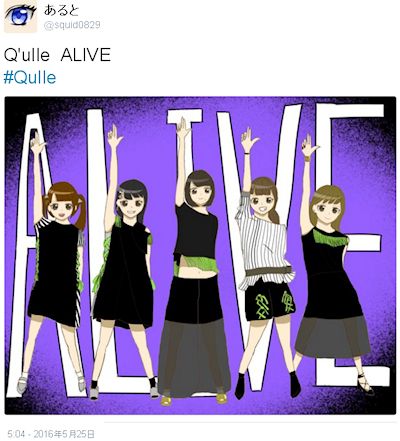Click the black shorts with green pattern
The width and height of the screenshot is (400, 441).
(269, 302)
